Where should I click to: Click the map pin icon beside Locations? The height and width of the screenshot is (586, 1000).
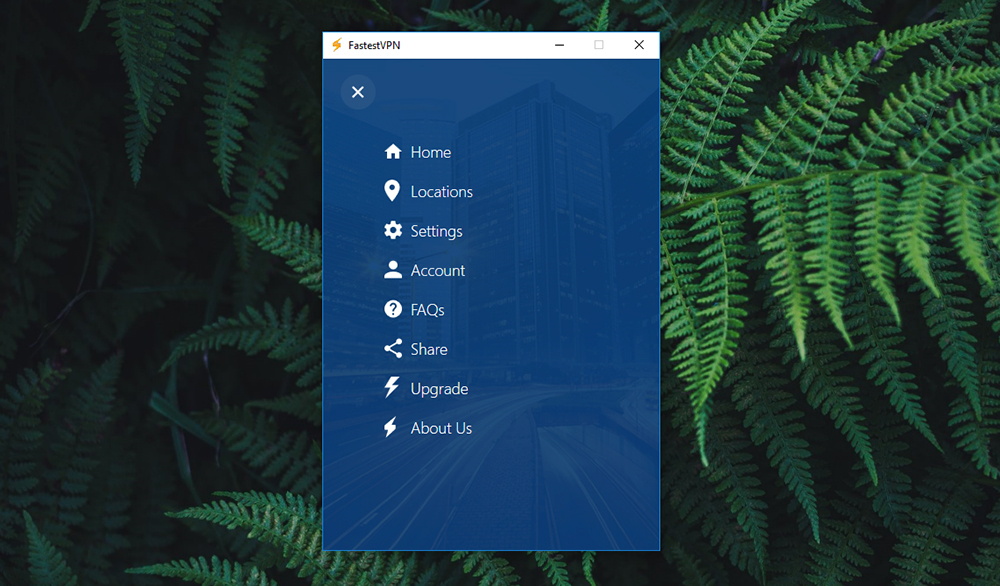[392, 191]
